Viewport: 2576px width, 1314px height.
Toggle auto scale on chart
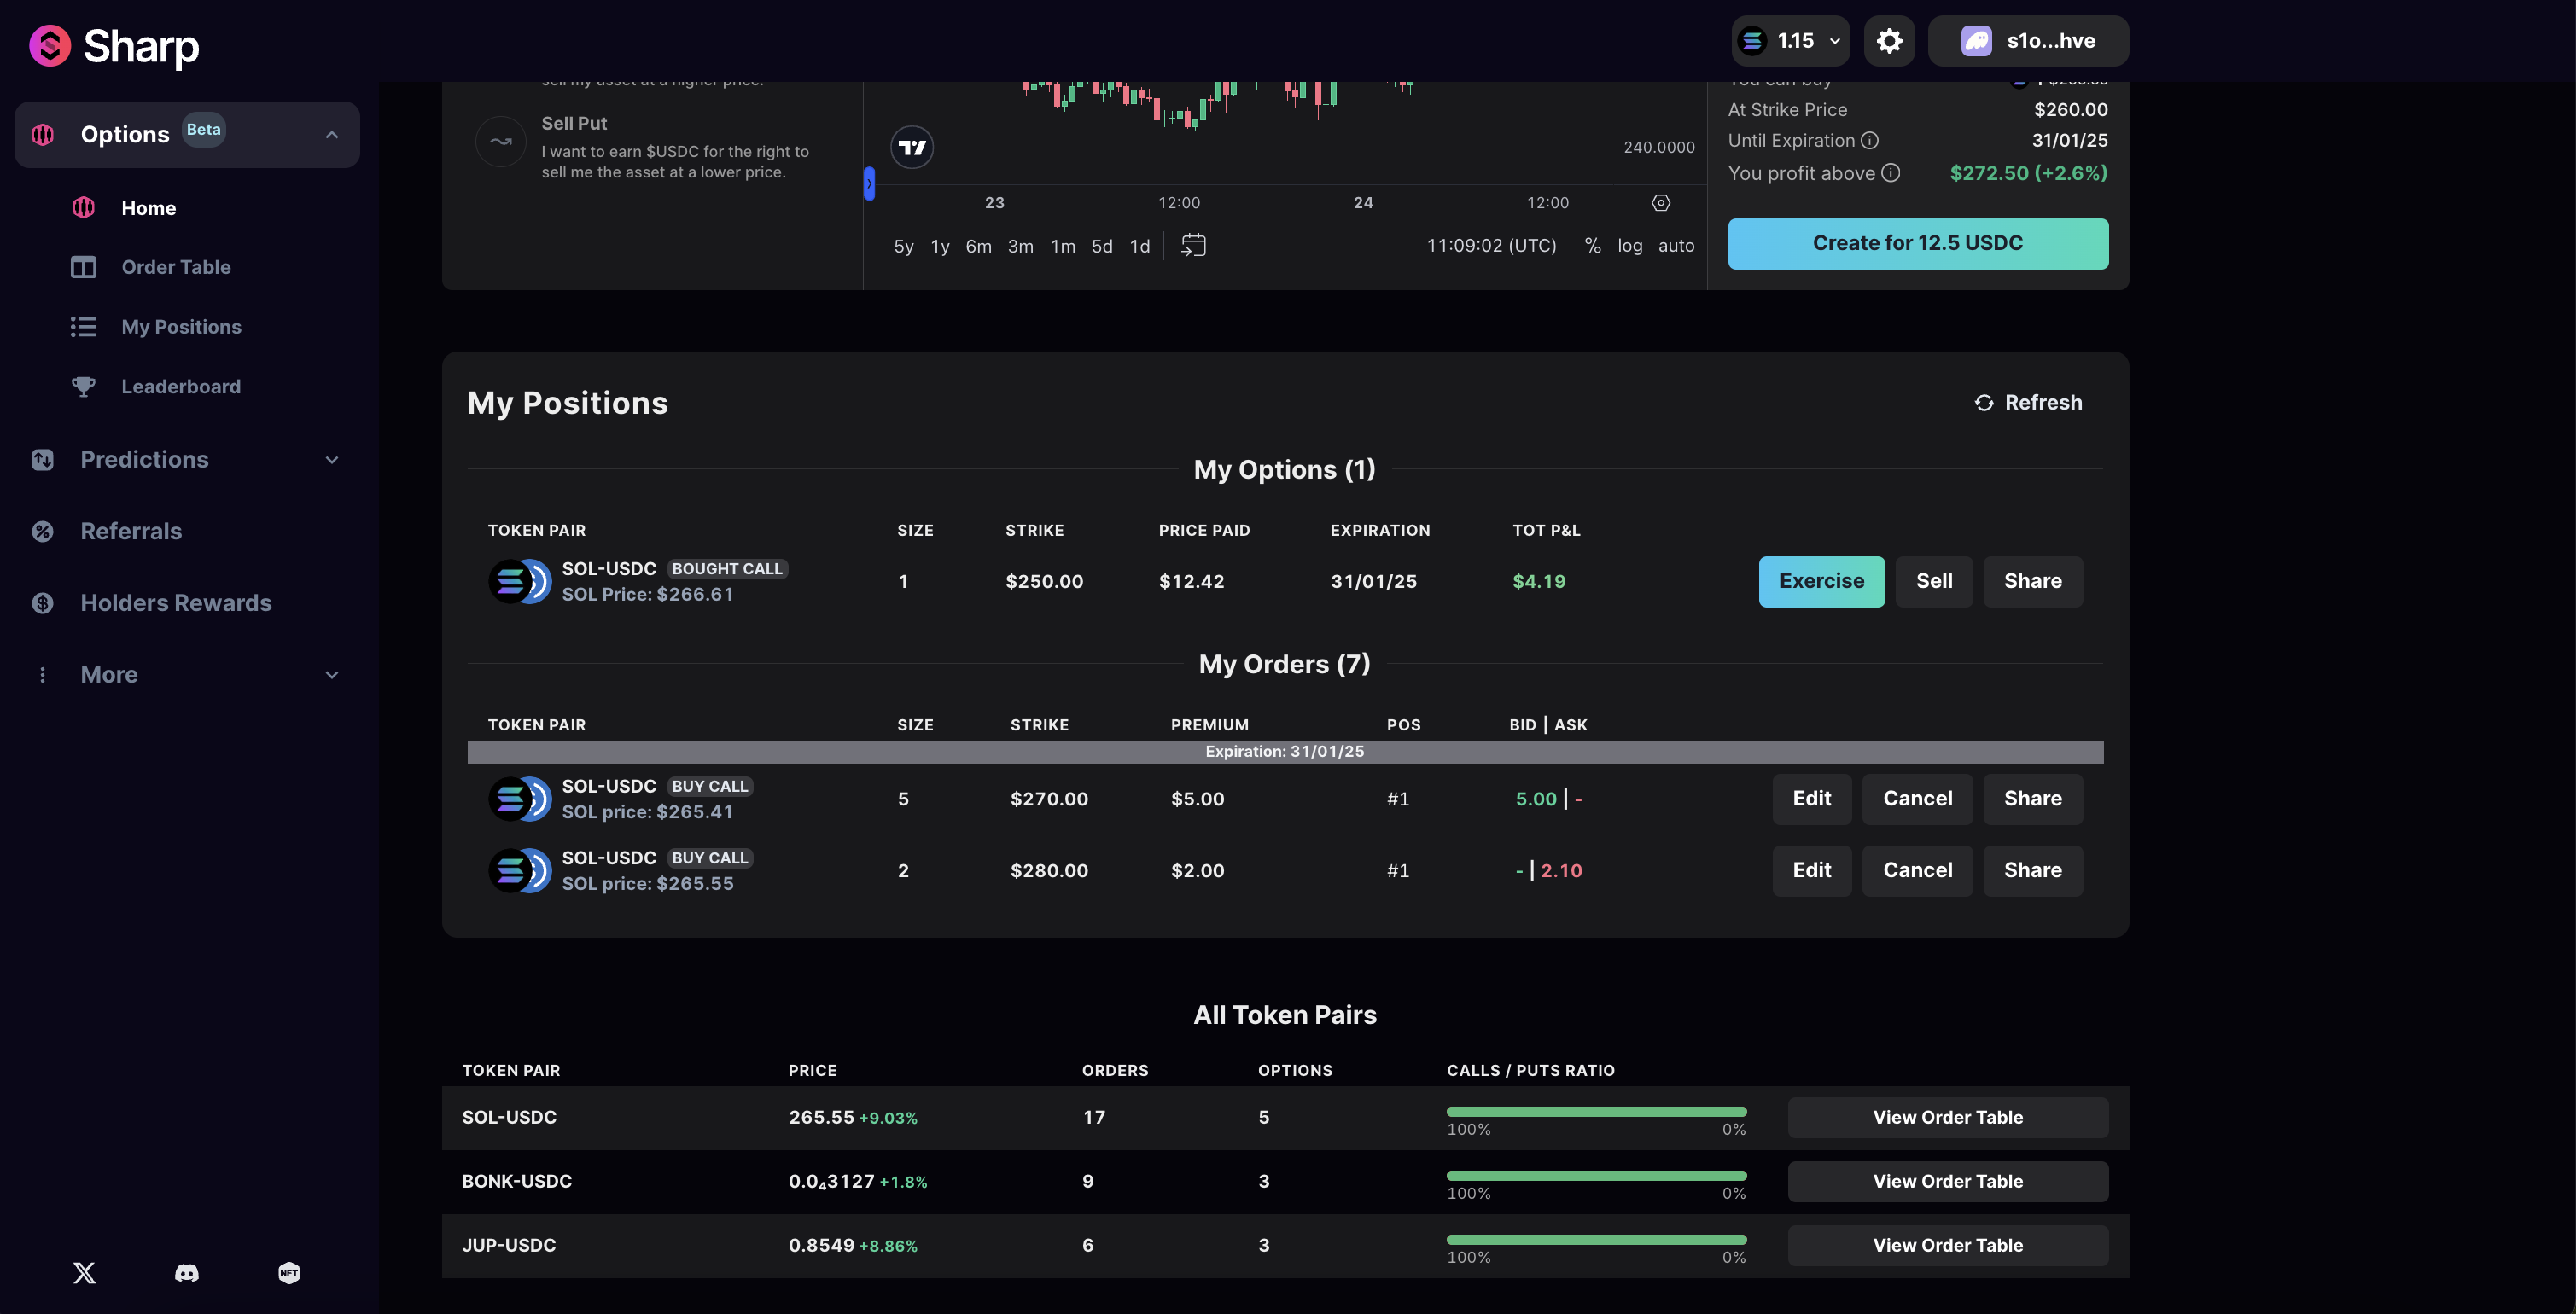(x=1676, y=246)
